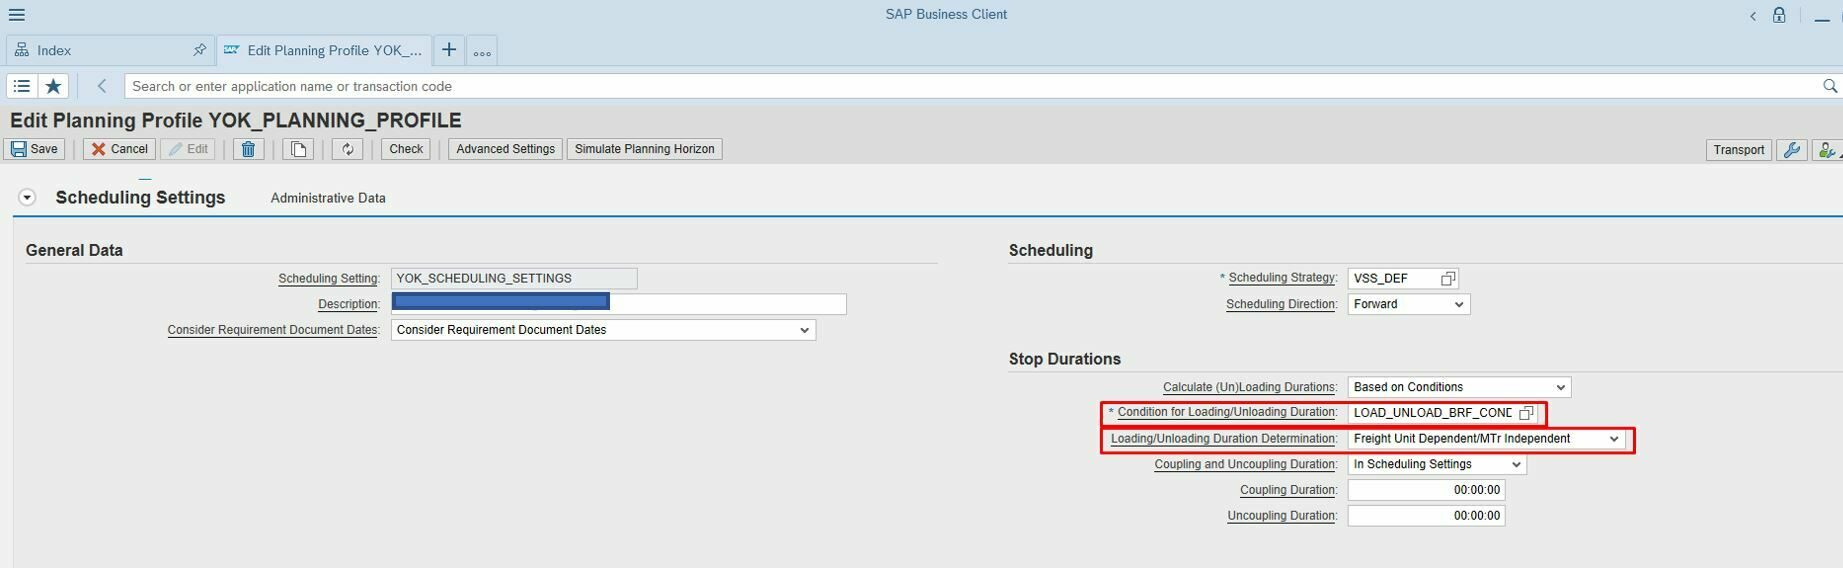Click the Coupling Duration input field
This screenshot has height=568, width=1843.
click(1425, 490)
